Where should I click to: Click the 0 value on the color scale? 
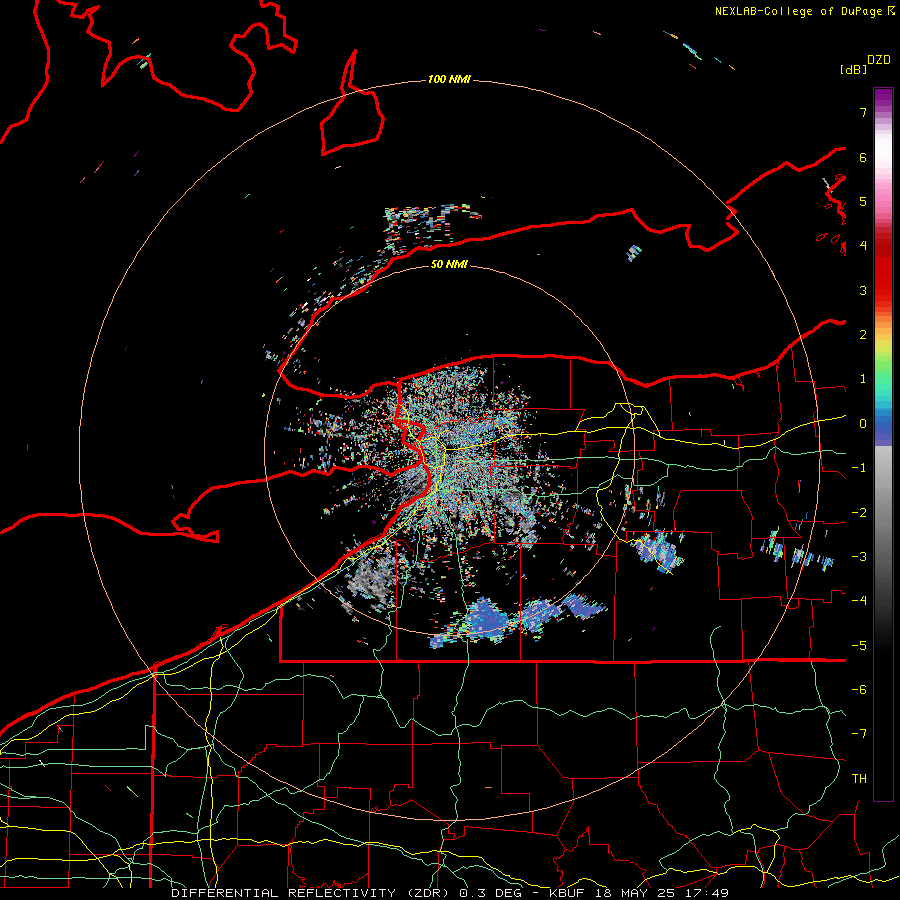[863, 424]
